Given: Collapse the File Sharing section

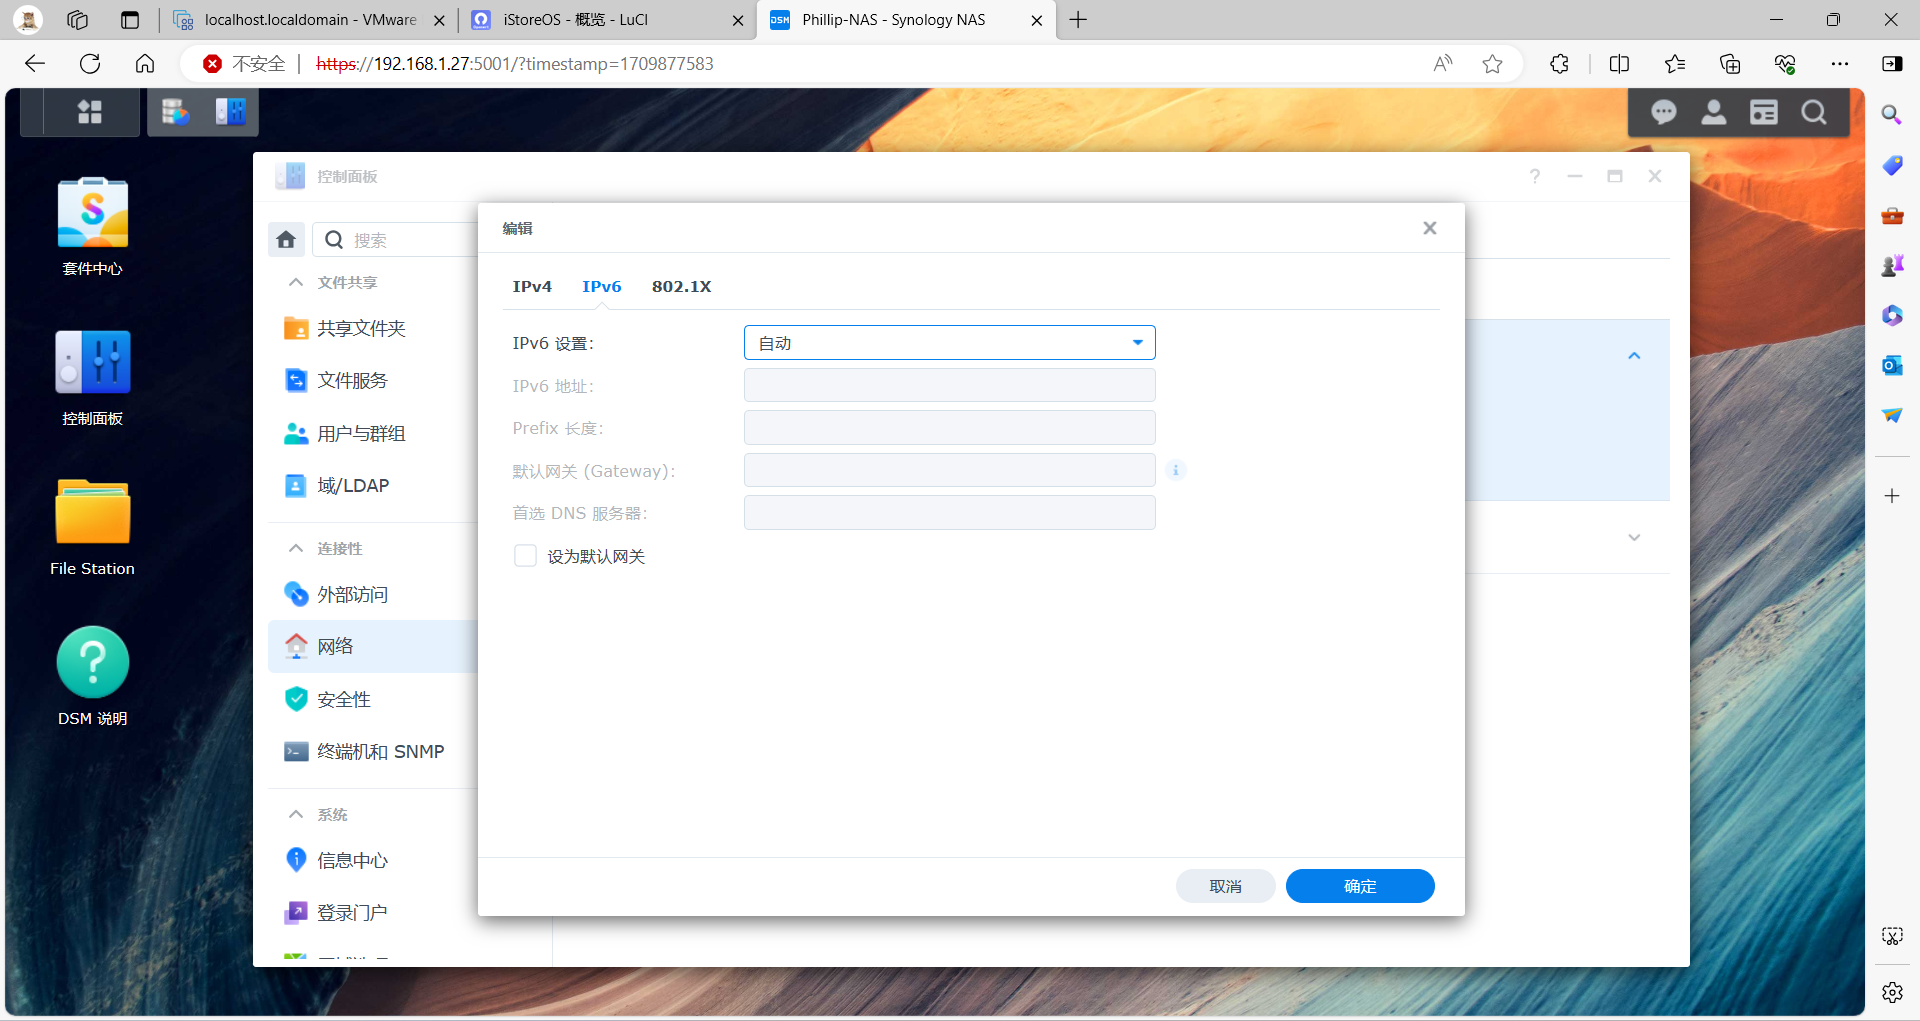Looking at the screenshot, I should [x=296, y=283].
